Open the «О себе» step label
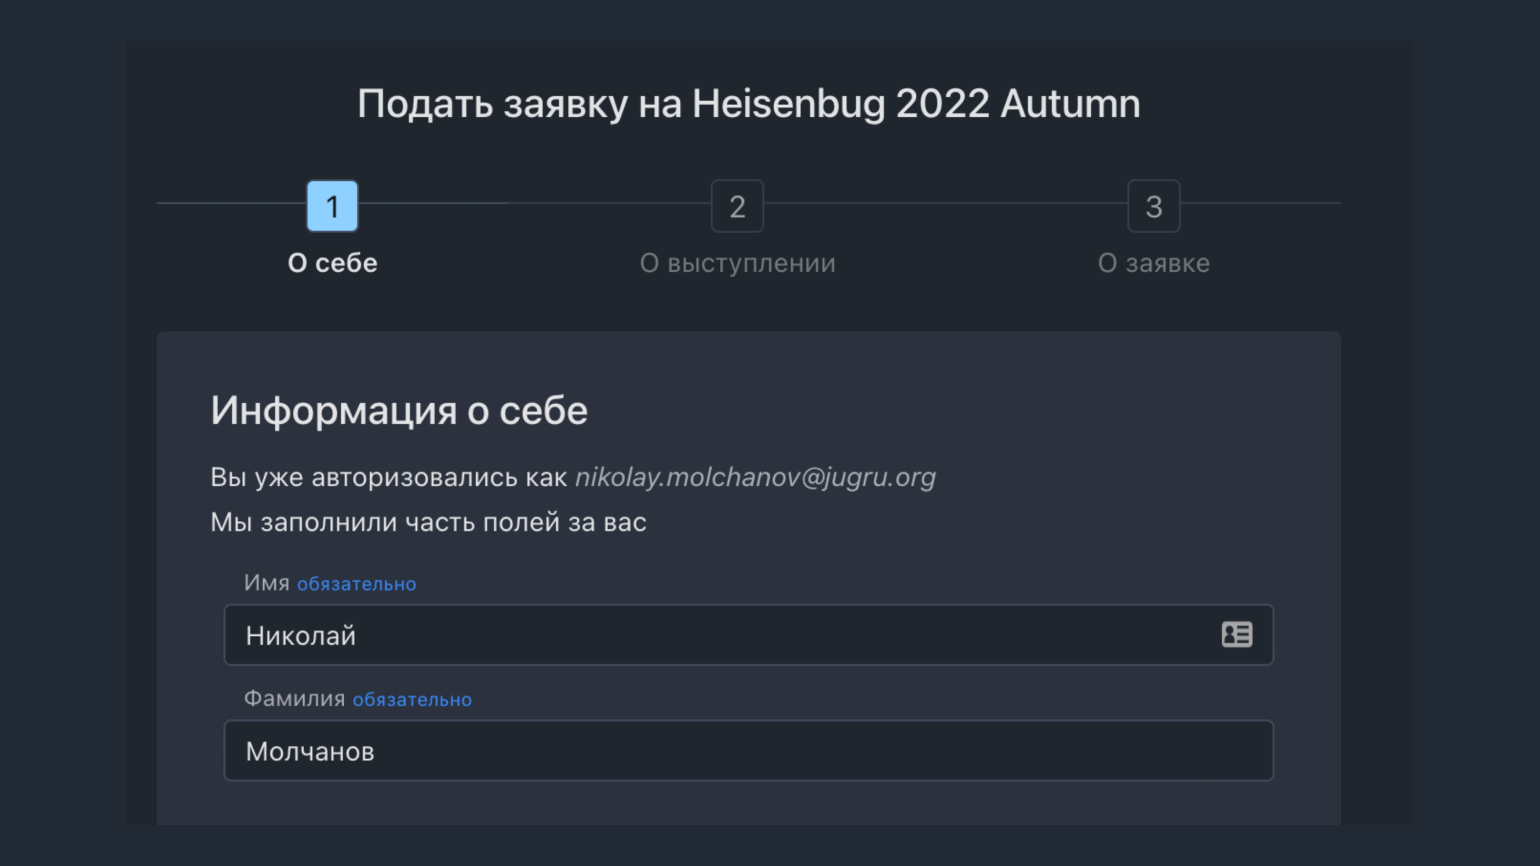 (333, 263)
